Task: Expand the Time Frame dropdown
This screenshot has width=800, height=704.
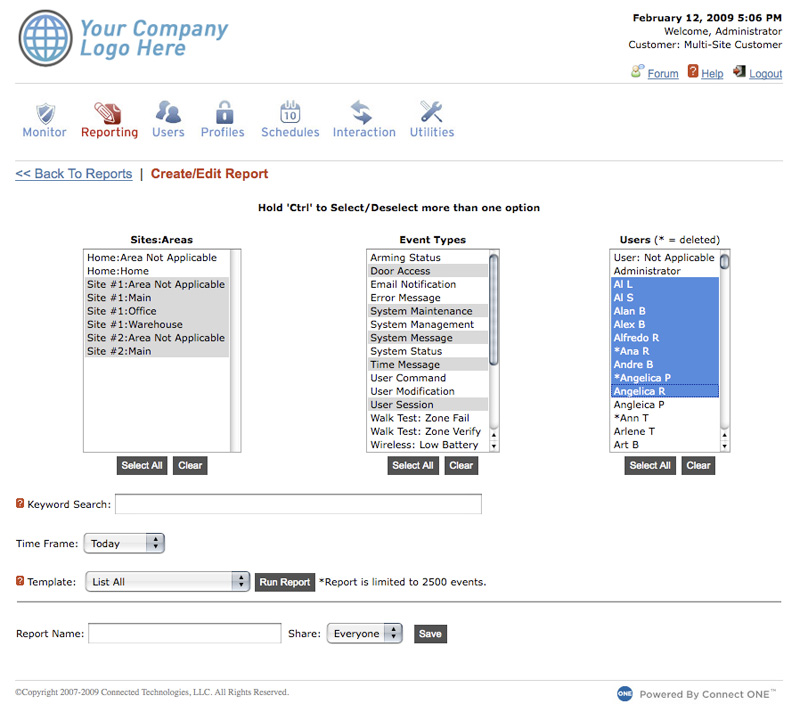Action: coord(124,543)
